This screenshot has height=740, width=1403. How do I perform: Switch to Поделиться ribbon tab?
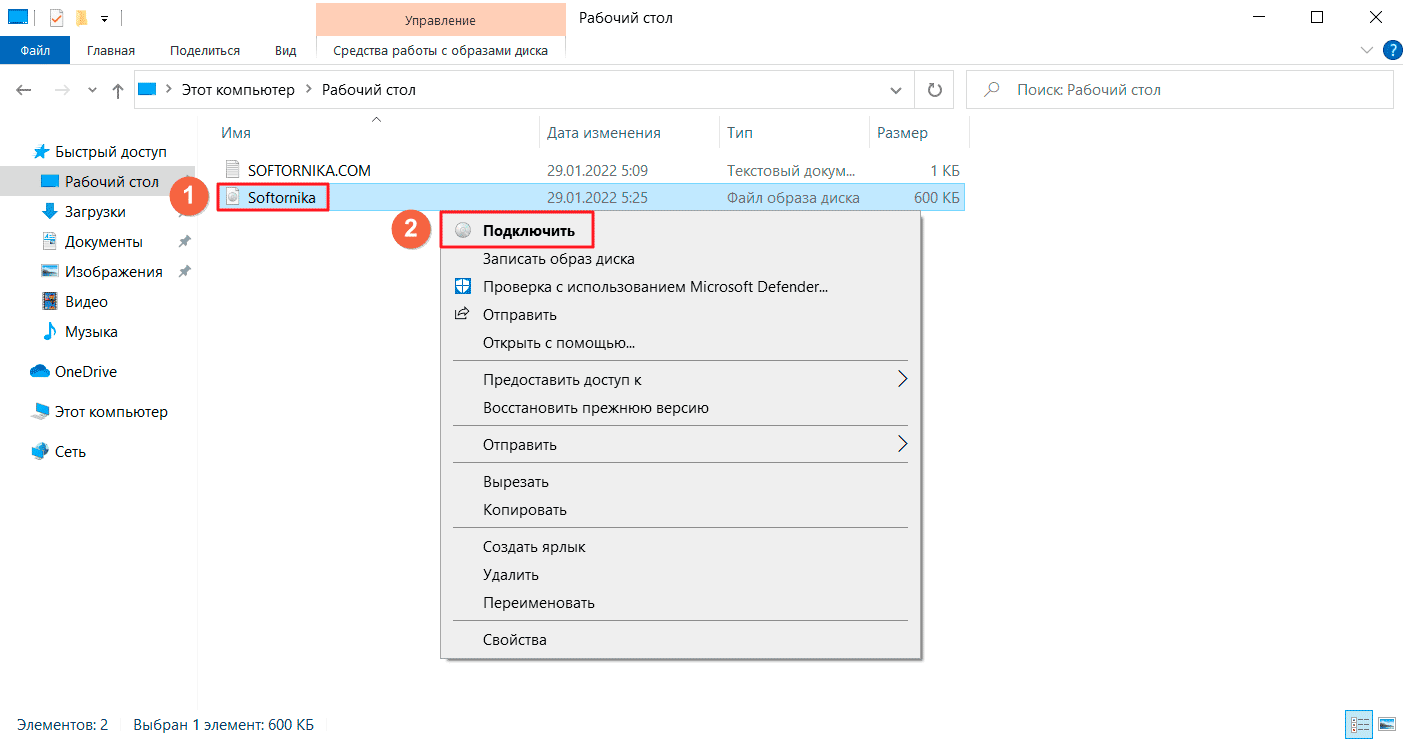pos(205,50)
